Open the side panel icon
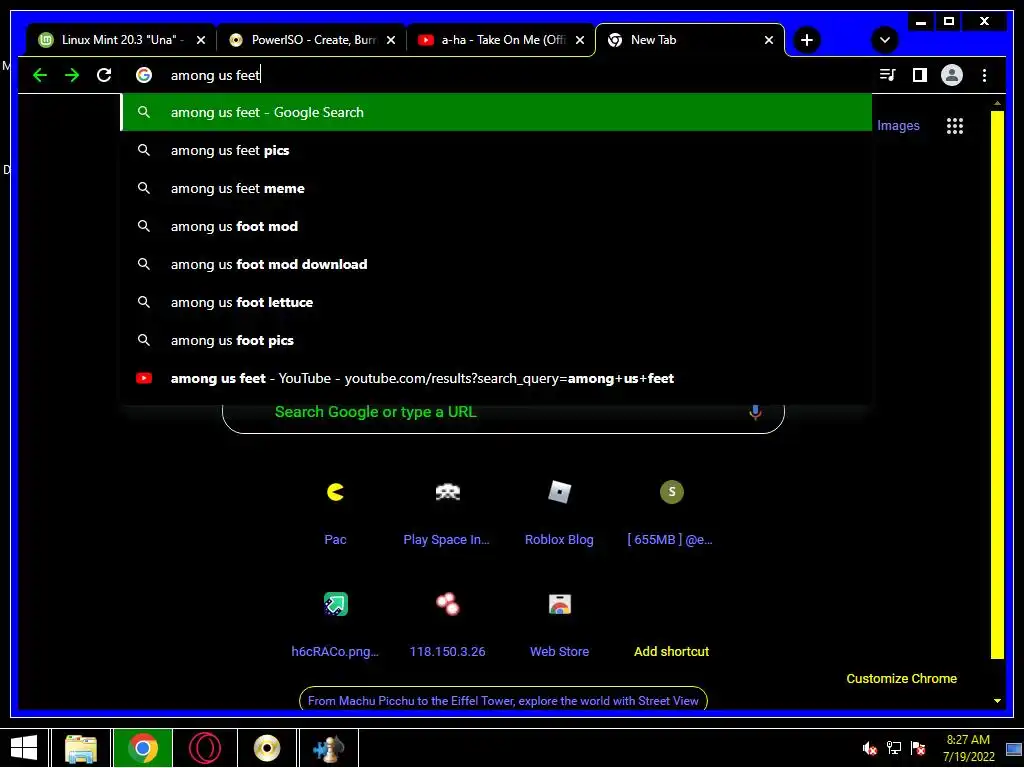Image resolution: width=1024 pixels, height=768 pixels. click(x=920, y=75)
